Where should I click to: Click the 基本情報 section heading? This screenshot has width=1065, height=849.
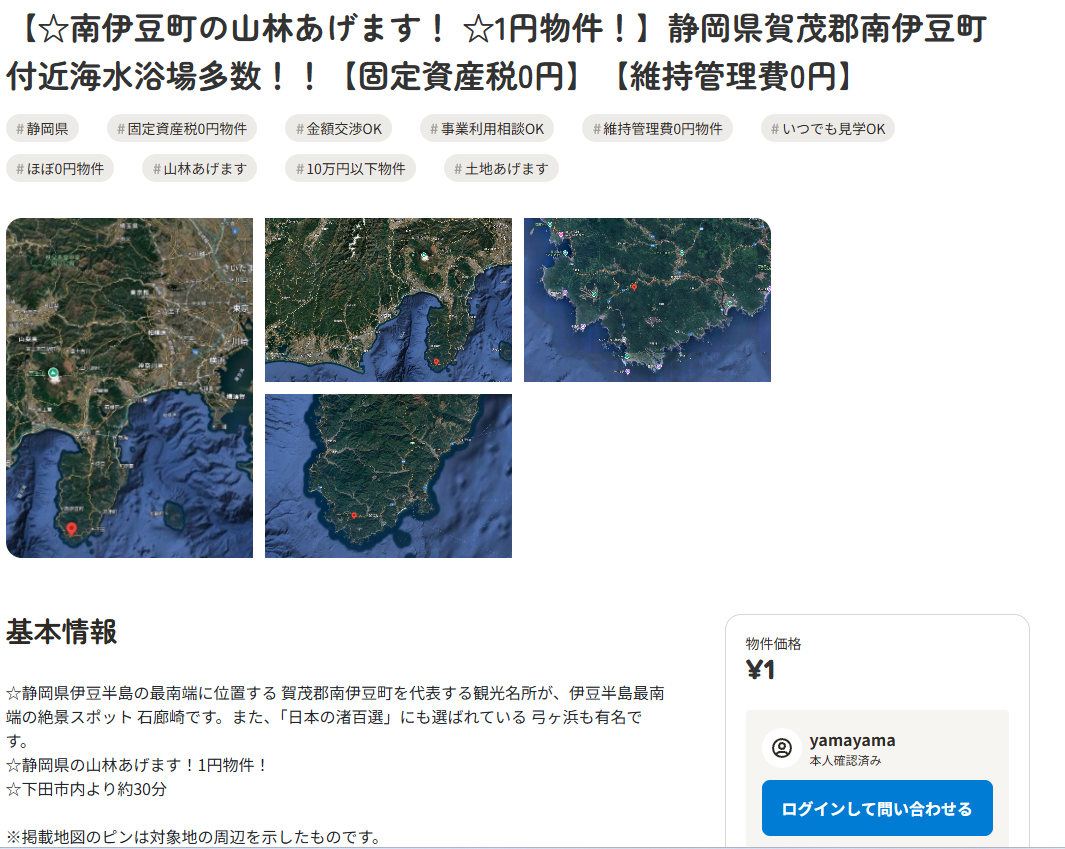coord(62,632)
